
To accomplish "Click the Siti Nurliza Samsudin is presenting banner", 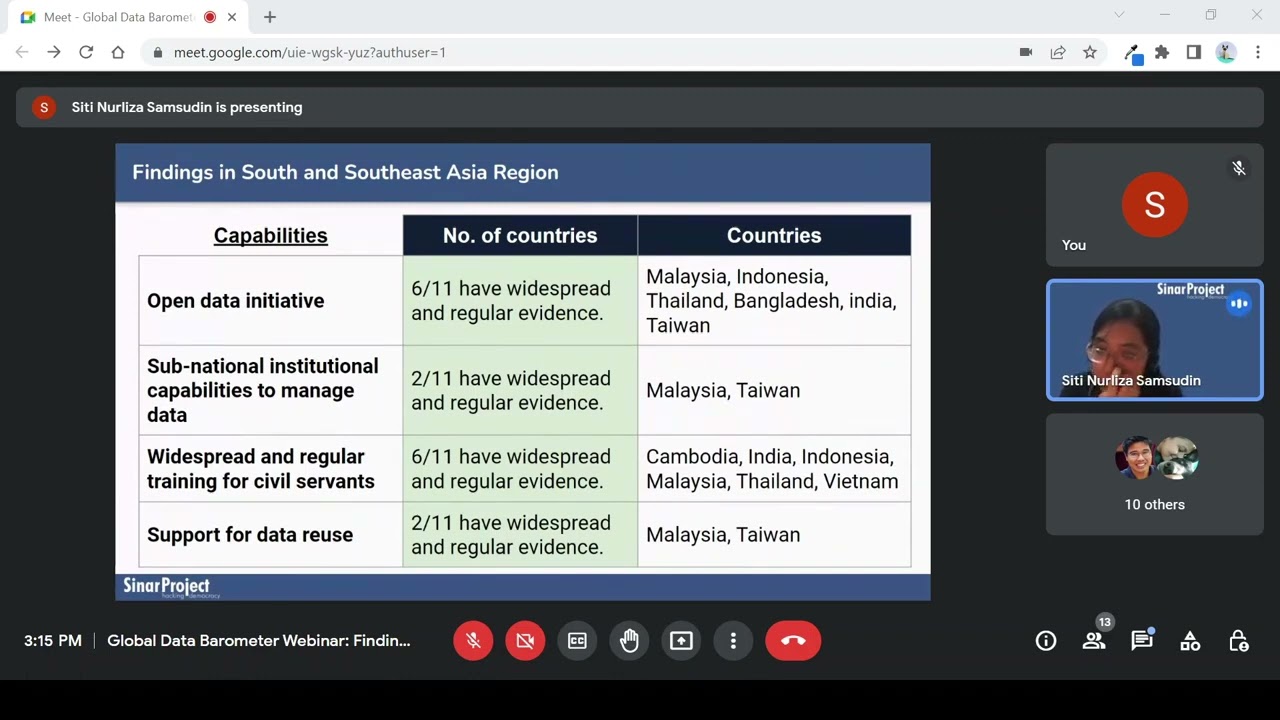I will click(640, 107).
